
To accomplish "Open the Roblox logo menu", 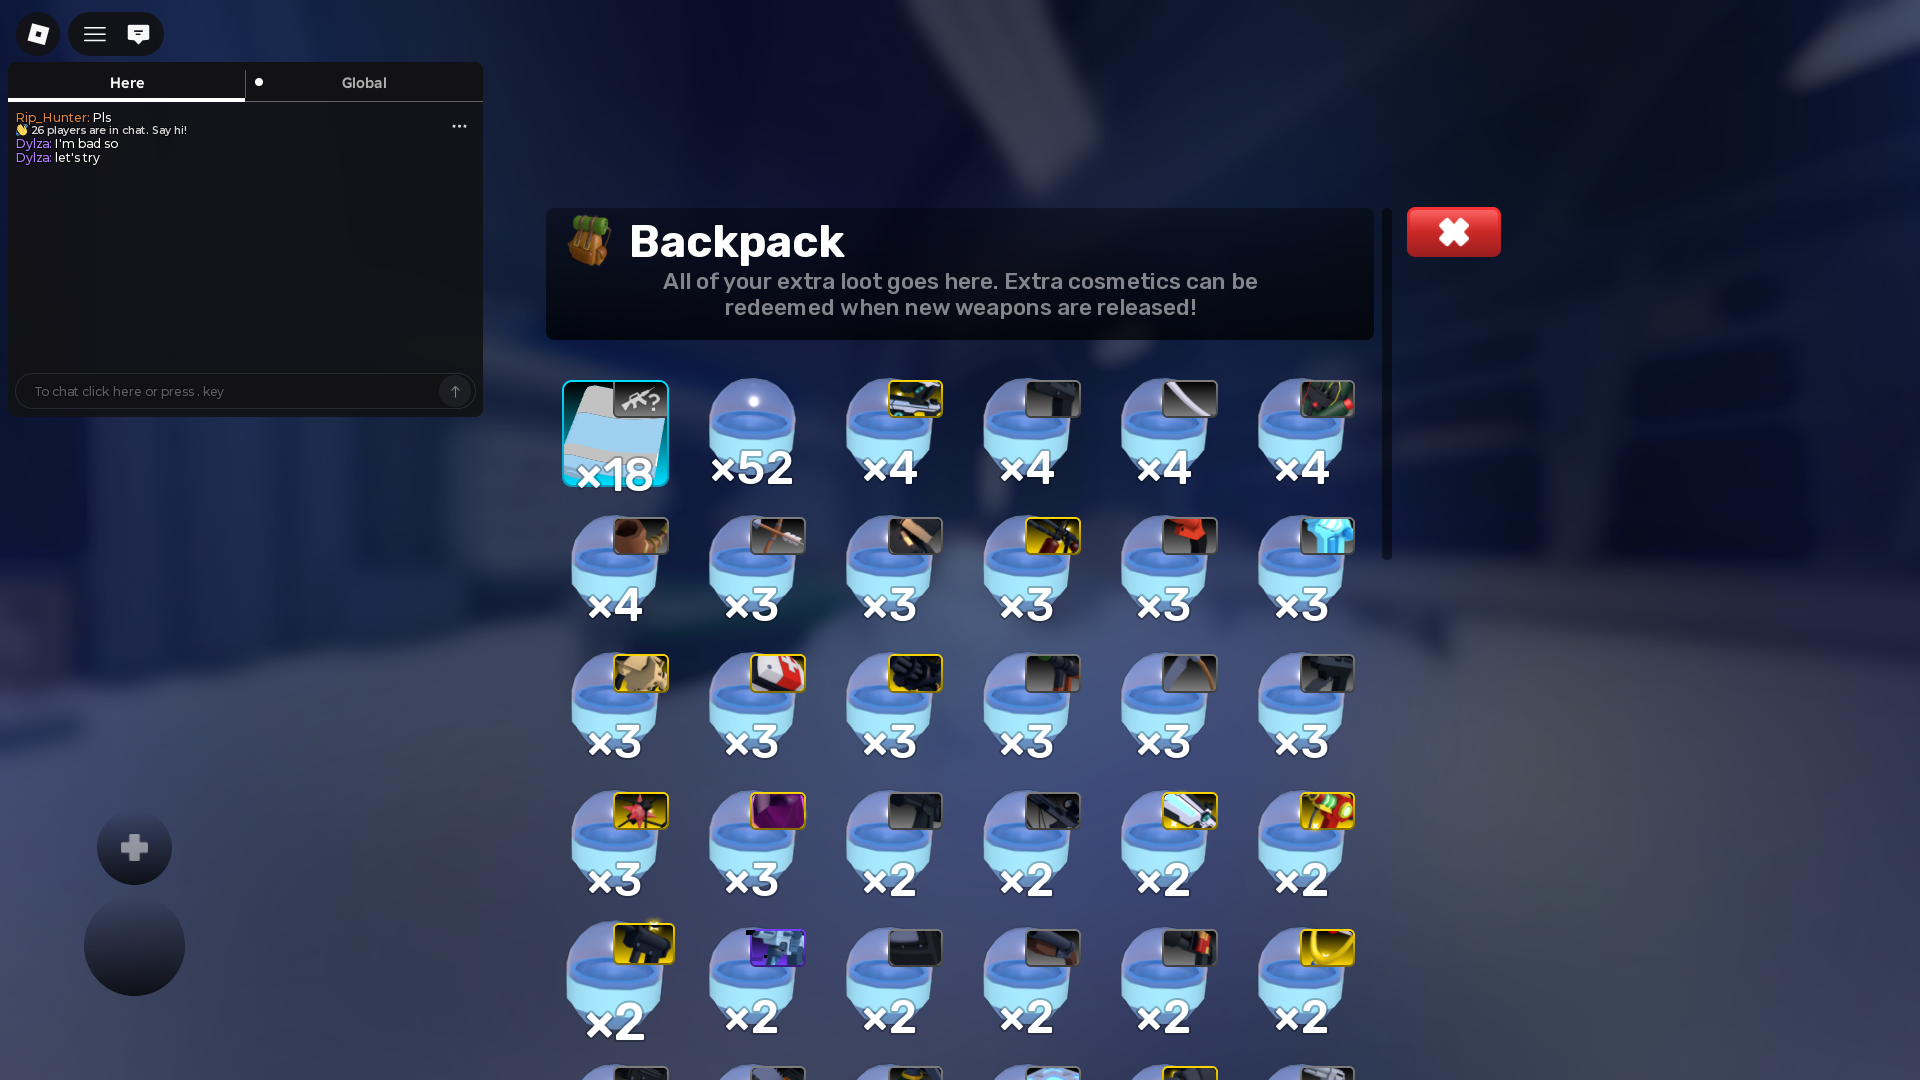I will pos(38,34).
